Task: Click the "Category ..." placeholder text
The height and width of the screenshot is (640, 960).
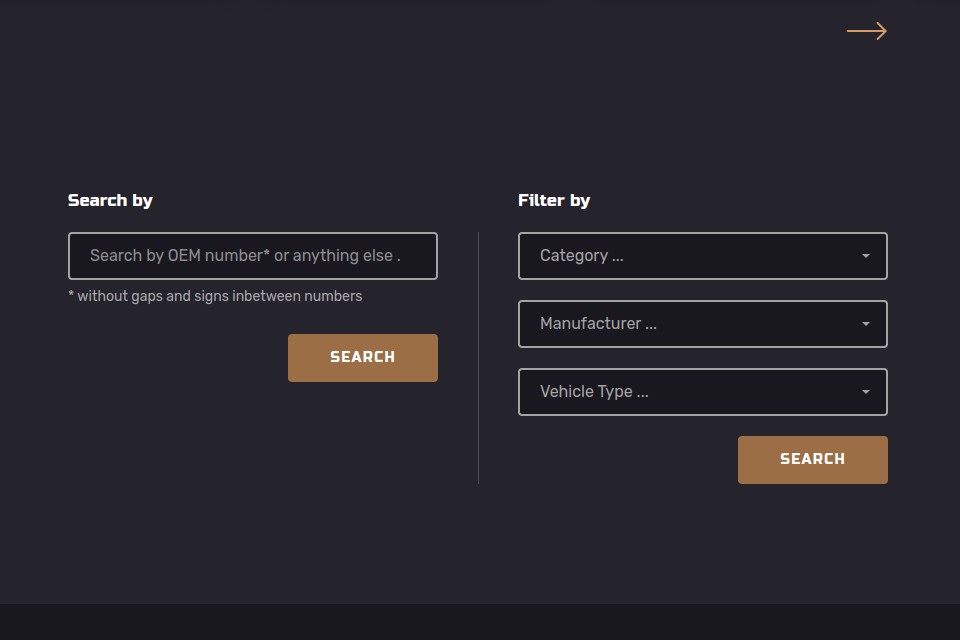Action: coord(581,256)
